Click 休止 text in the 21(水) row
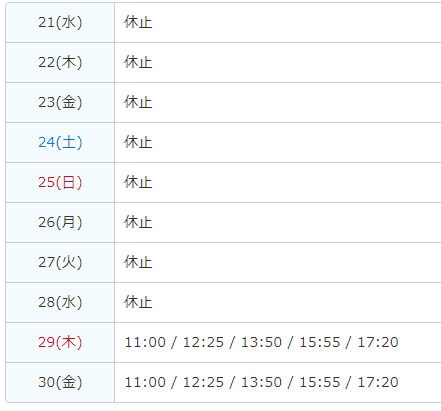This screenshot has width=441, height=411. coord(138,23)
